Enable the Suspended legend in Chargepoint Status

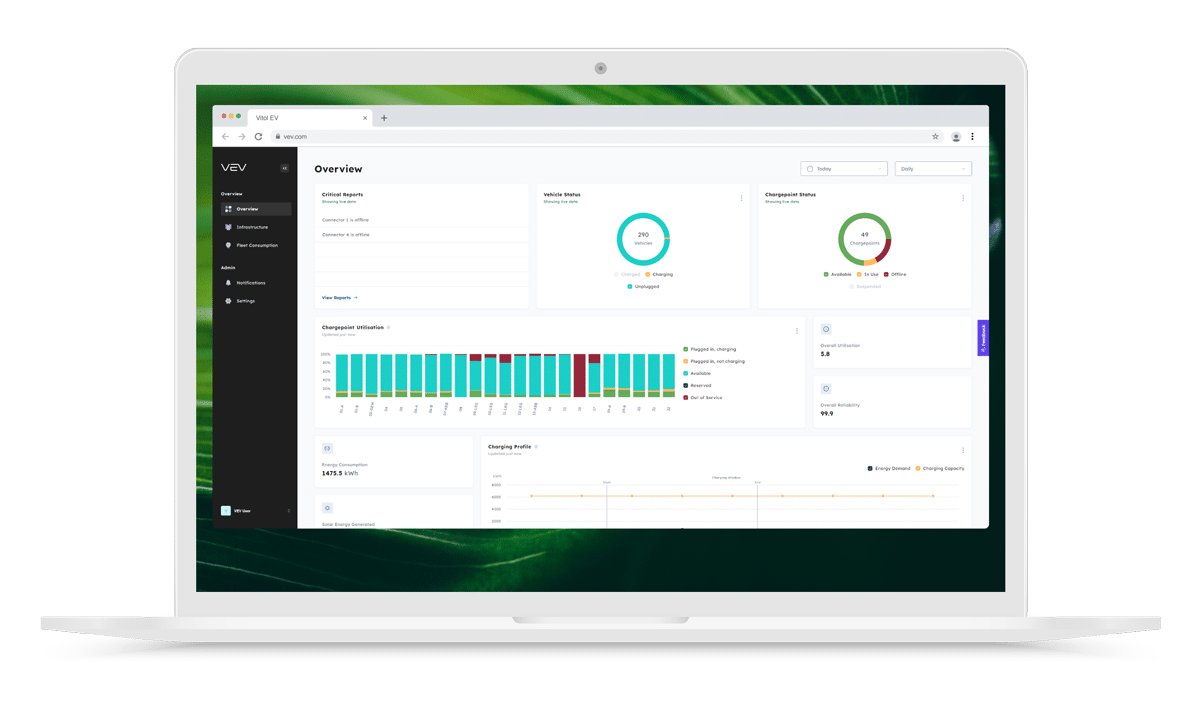point(865,287)
